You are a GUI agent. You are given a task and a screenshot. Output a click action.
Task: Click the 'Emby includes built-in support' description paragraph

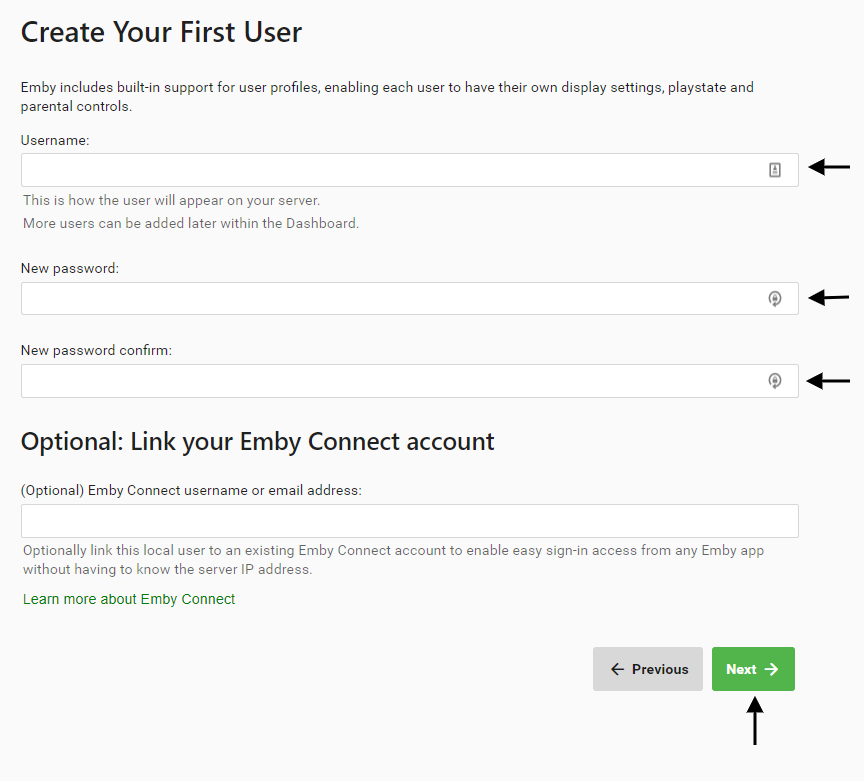pyautogui.click(x=387, y=96)
